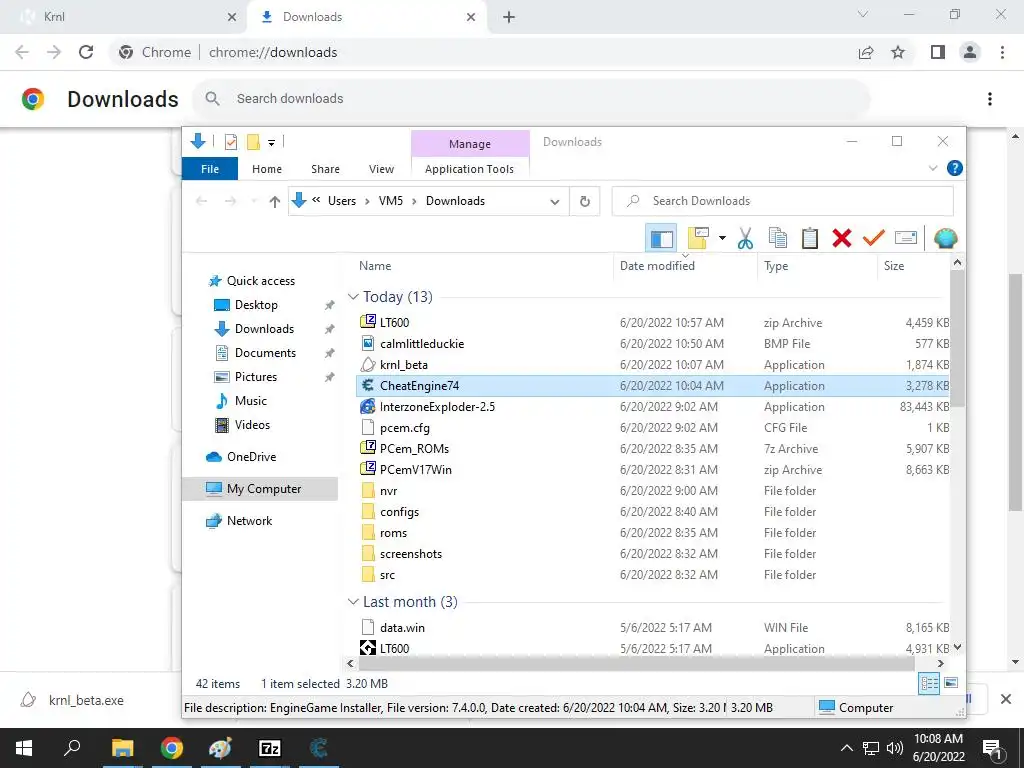Click VM5 in the address breadcrumb

[x=391, y=201]
